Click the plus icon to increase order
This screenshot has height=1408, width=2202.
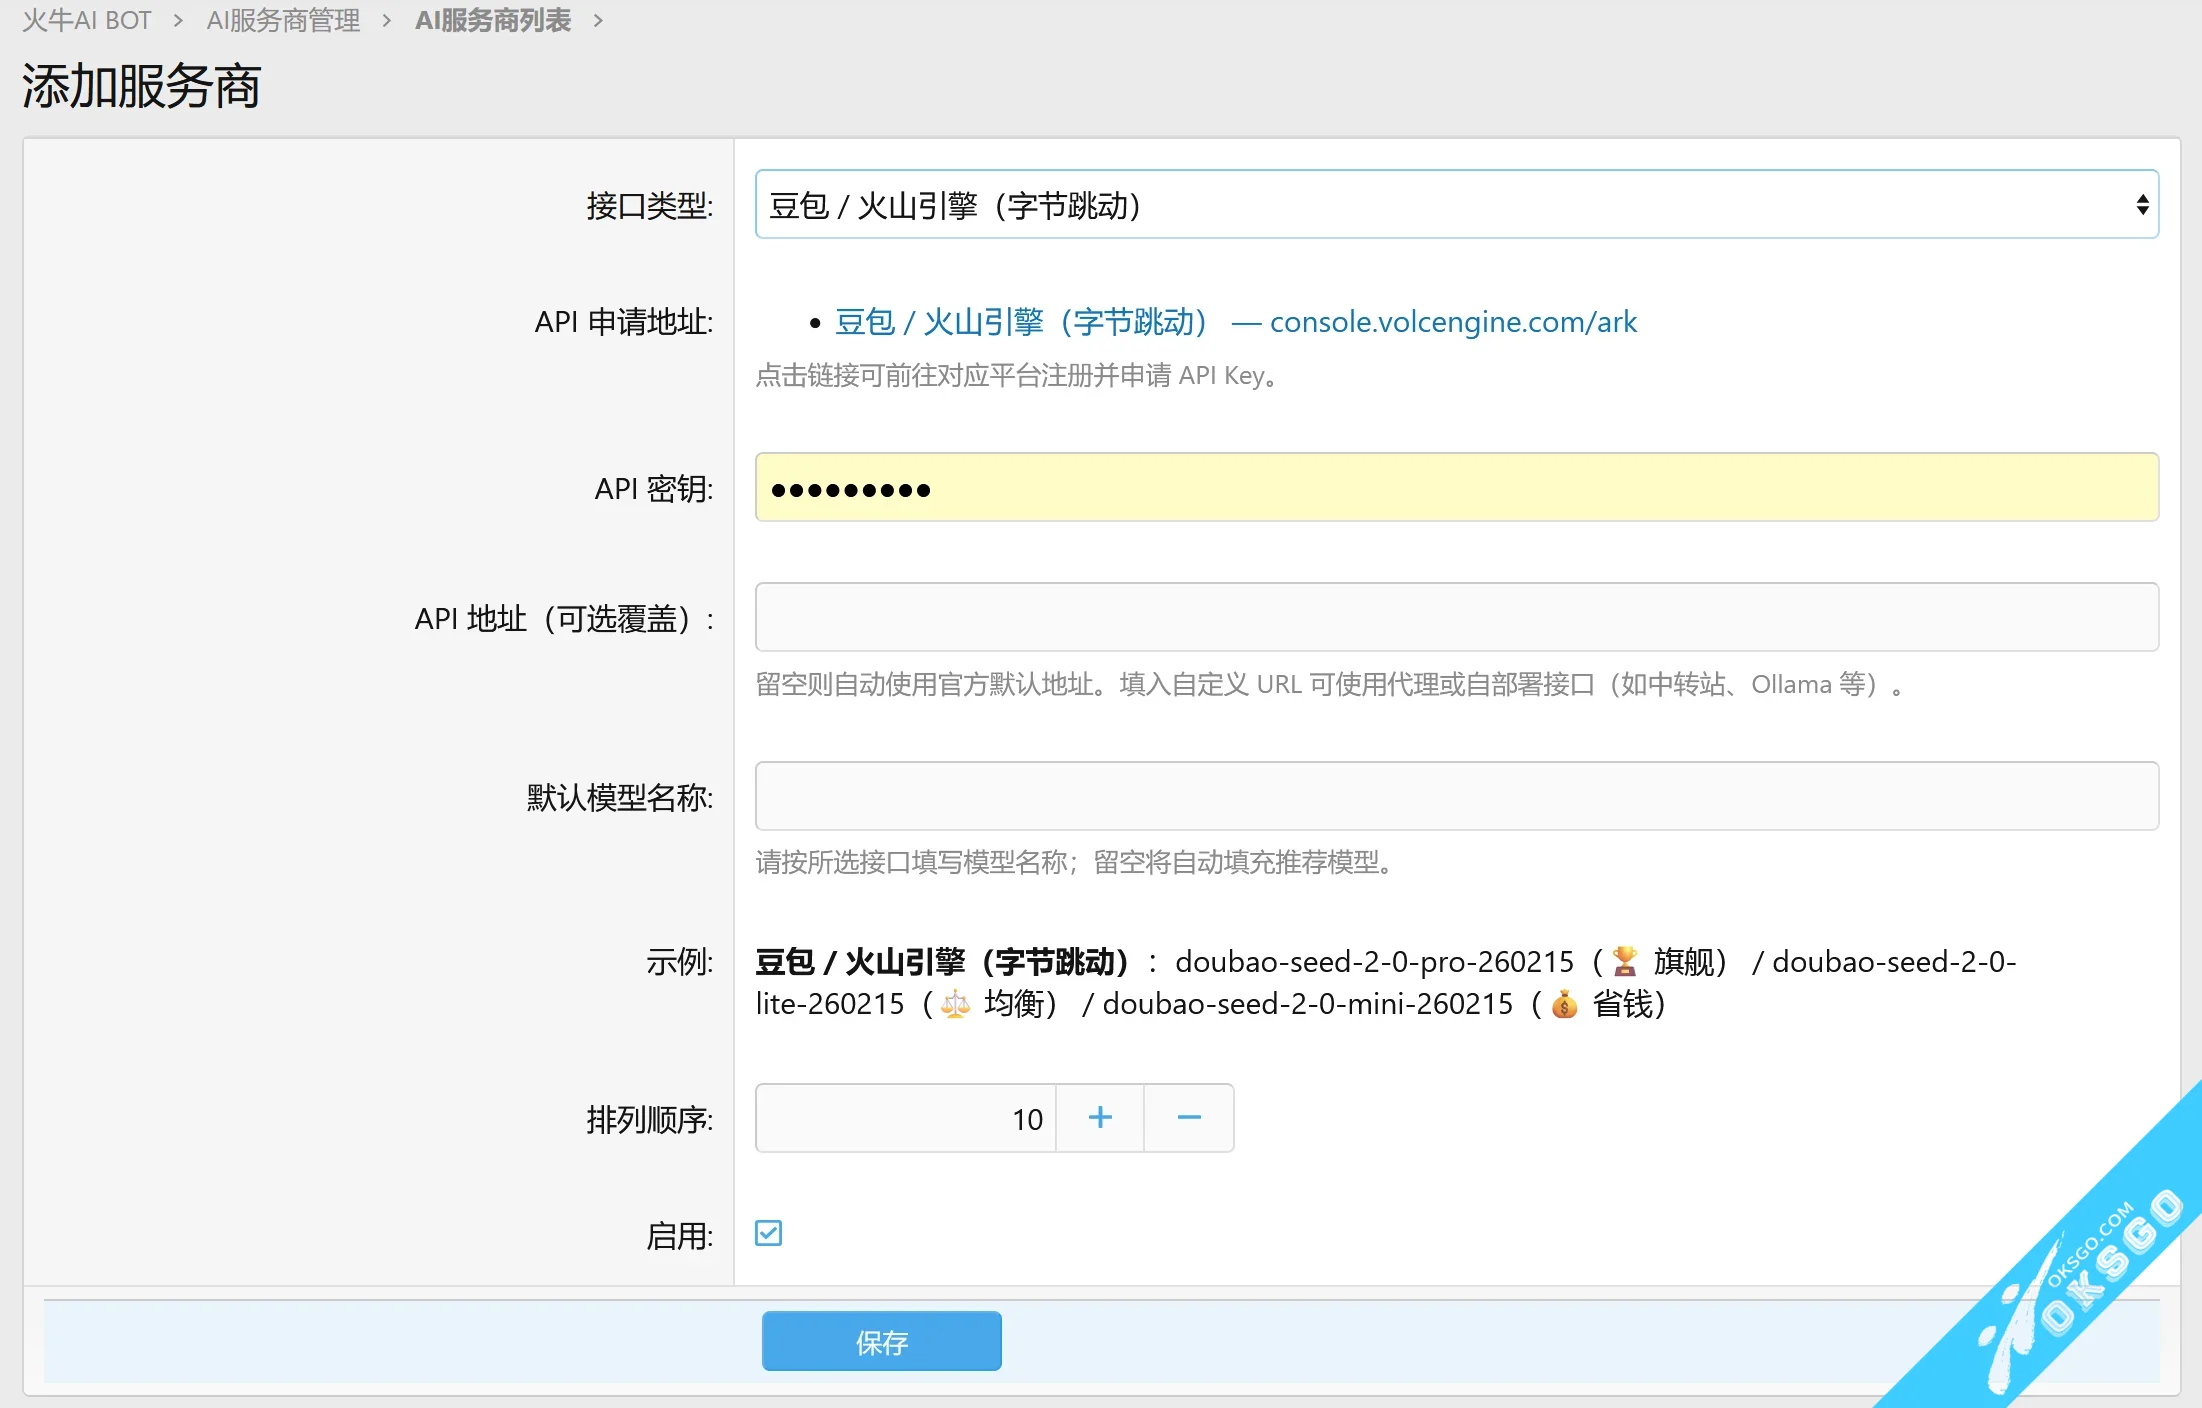(x=1100, y=1118)
